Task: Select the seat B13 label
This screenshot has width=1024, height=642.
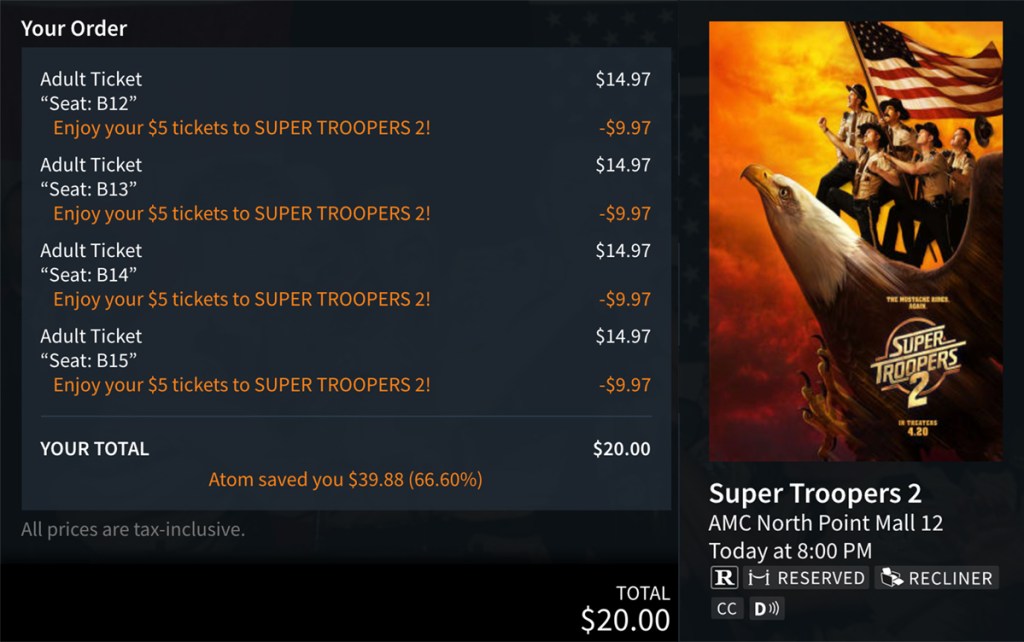Action: pyautogui.click(x=88, y=189)
